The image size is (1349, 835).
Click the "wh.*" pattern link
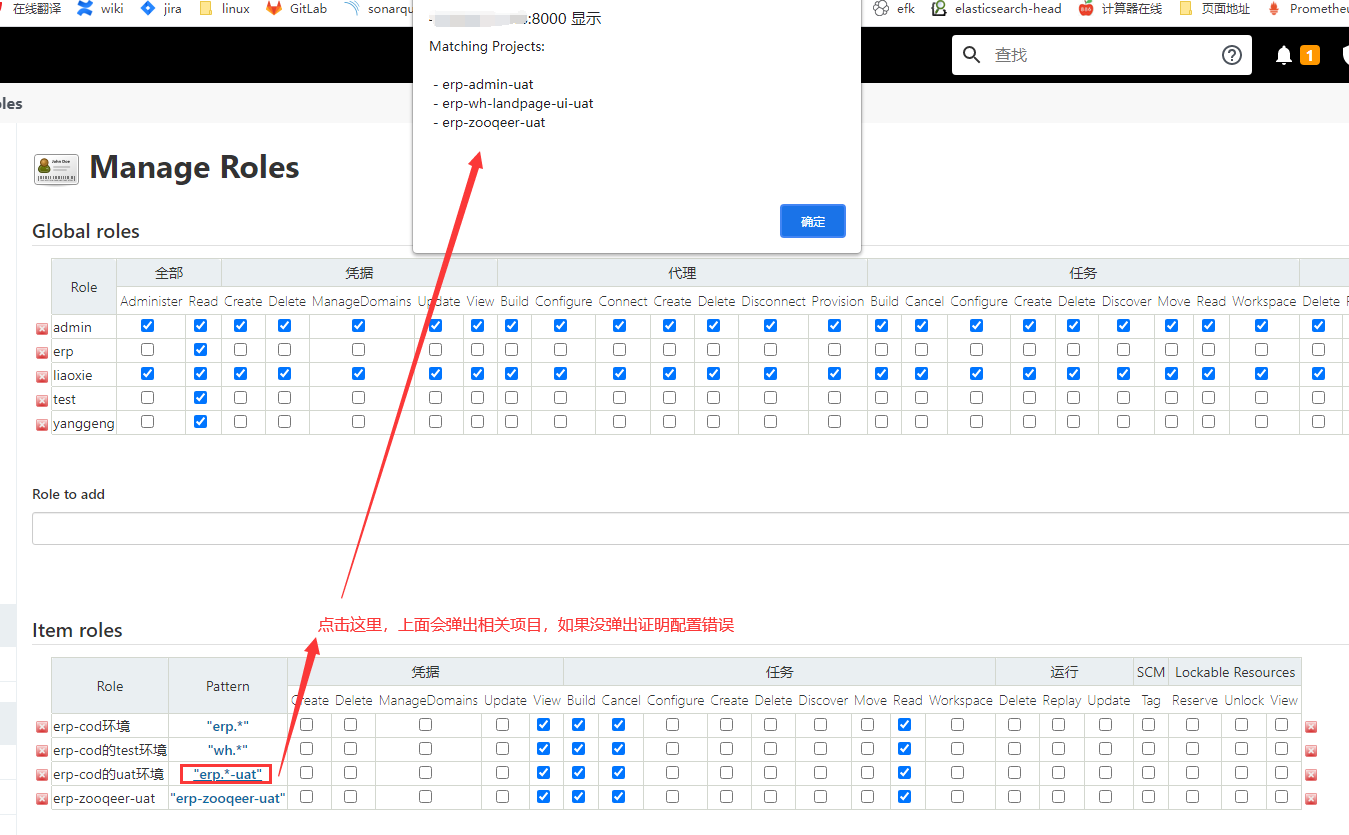[228, 750]
